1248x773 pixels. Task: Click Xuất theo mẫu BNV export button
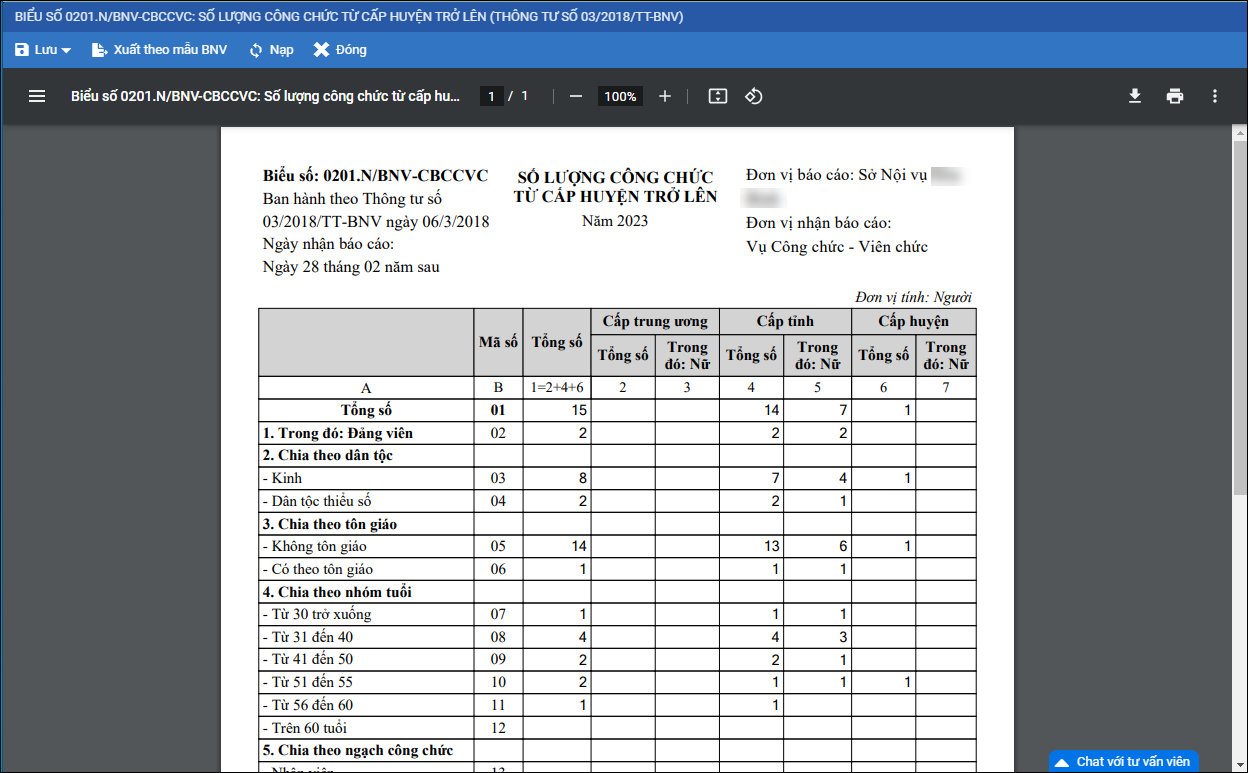tap(159, 50)
